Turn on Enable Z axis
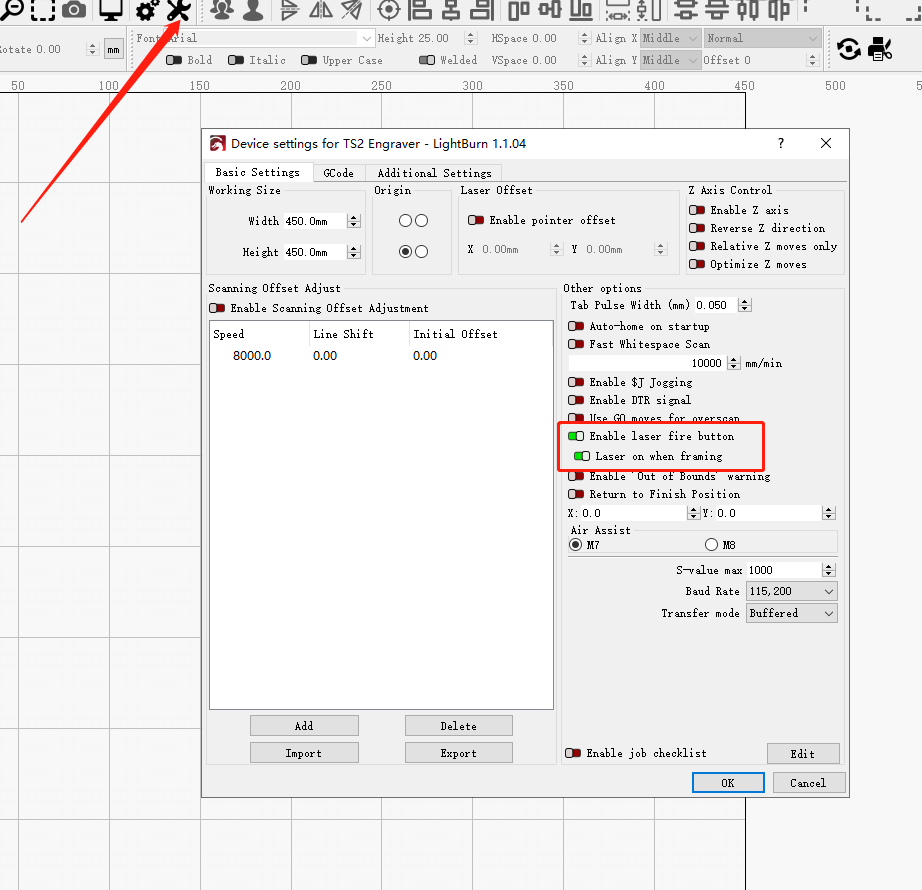 [x=697, y=210]
